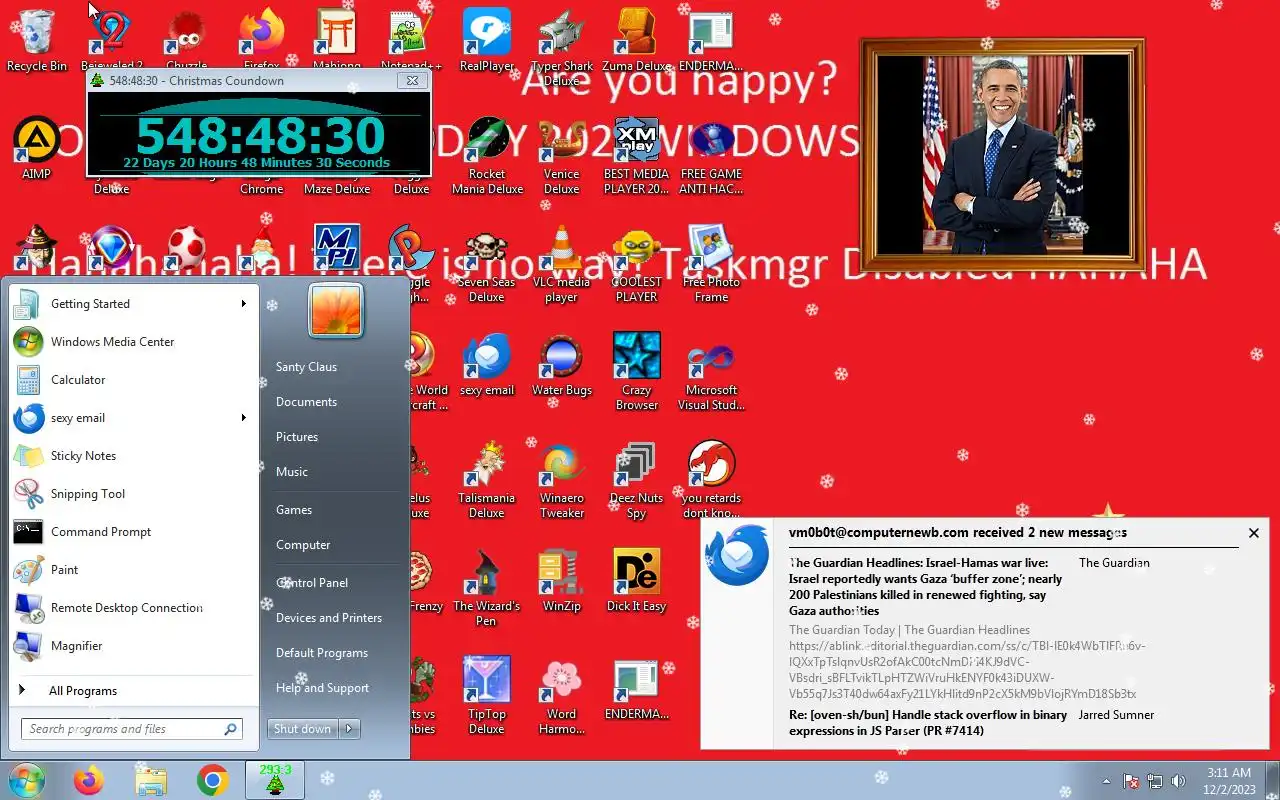This screenshot has width=1280, height=800.
Task: Select the Venice Deluxe icon
Action: pos(562,155)
